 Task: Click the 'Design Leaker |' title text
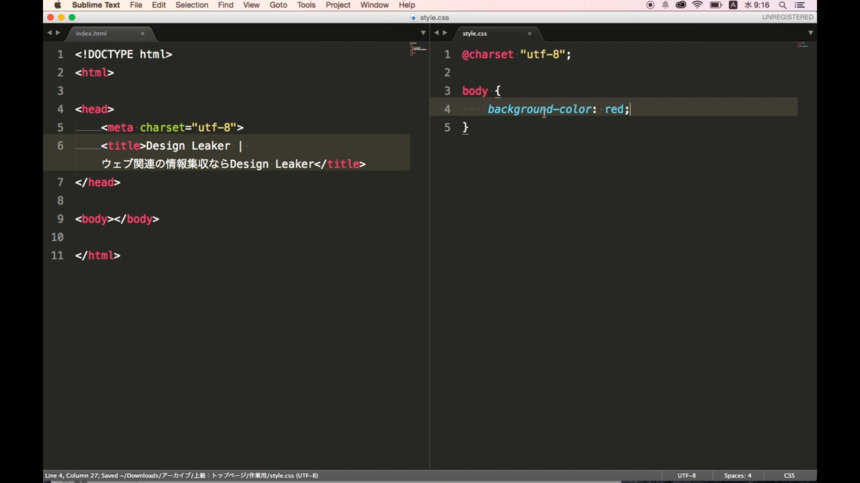194,146
